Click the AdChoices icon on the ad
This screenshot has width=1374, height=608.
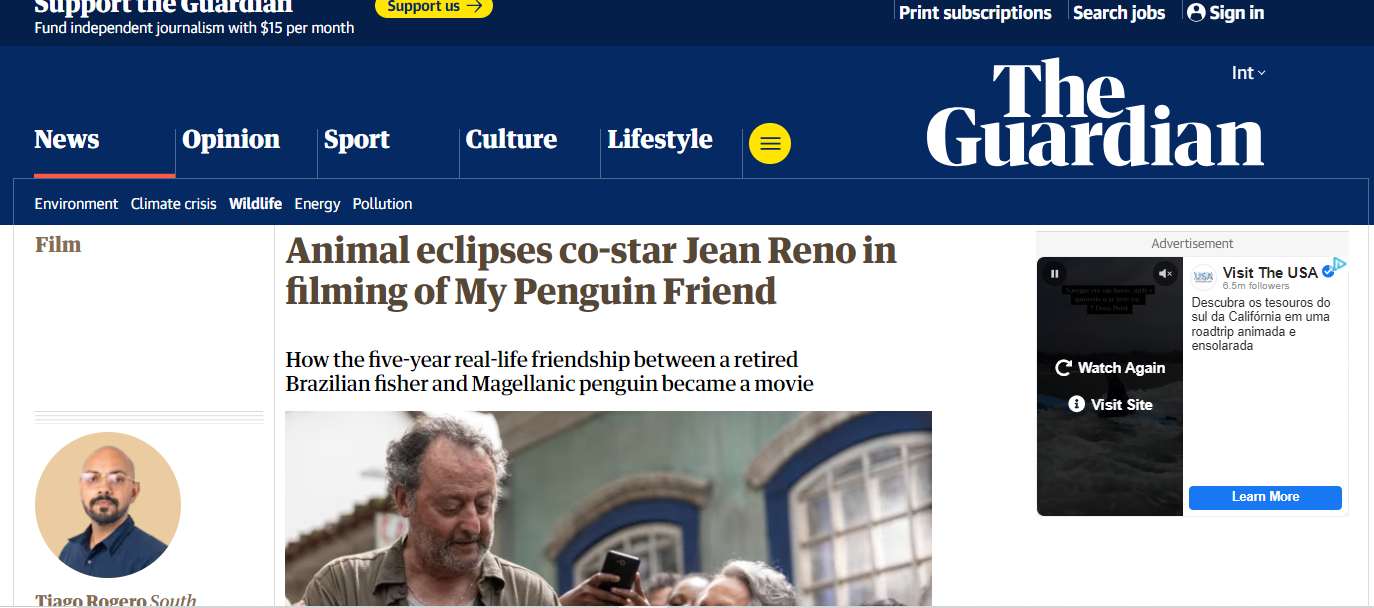click(1339, 264)
